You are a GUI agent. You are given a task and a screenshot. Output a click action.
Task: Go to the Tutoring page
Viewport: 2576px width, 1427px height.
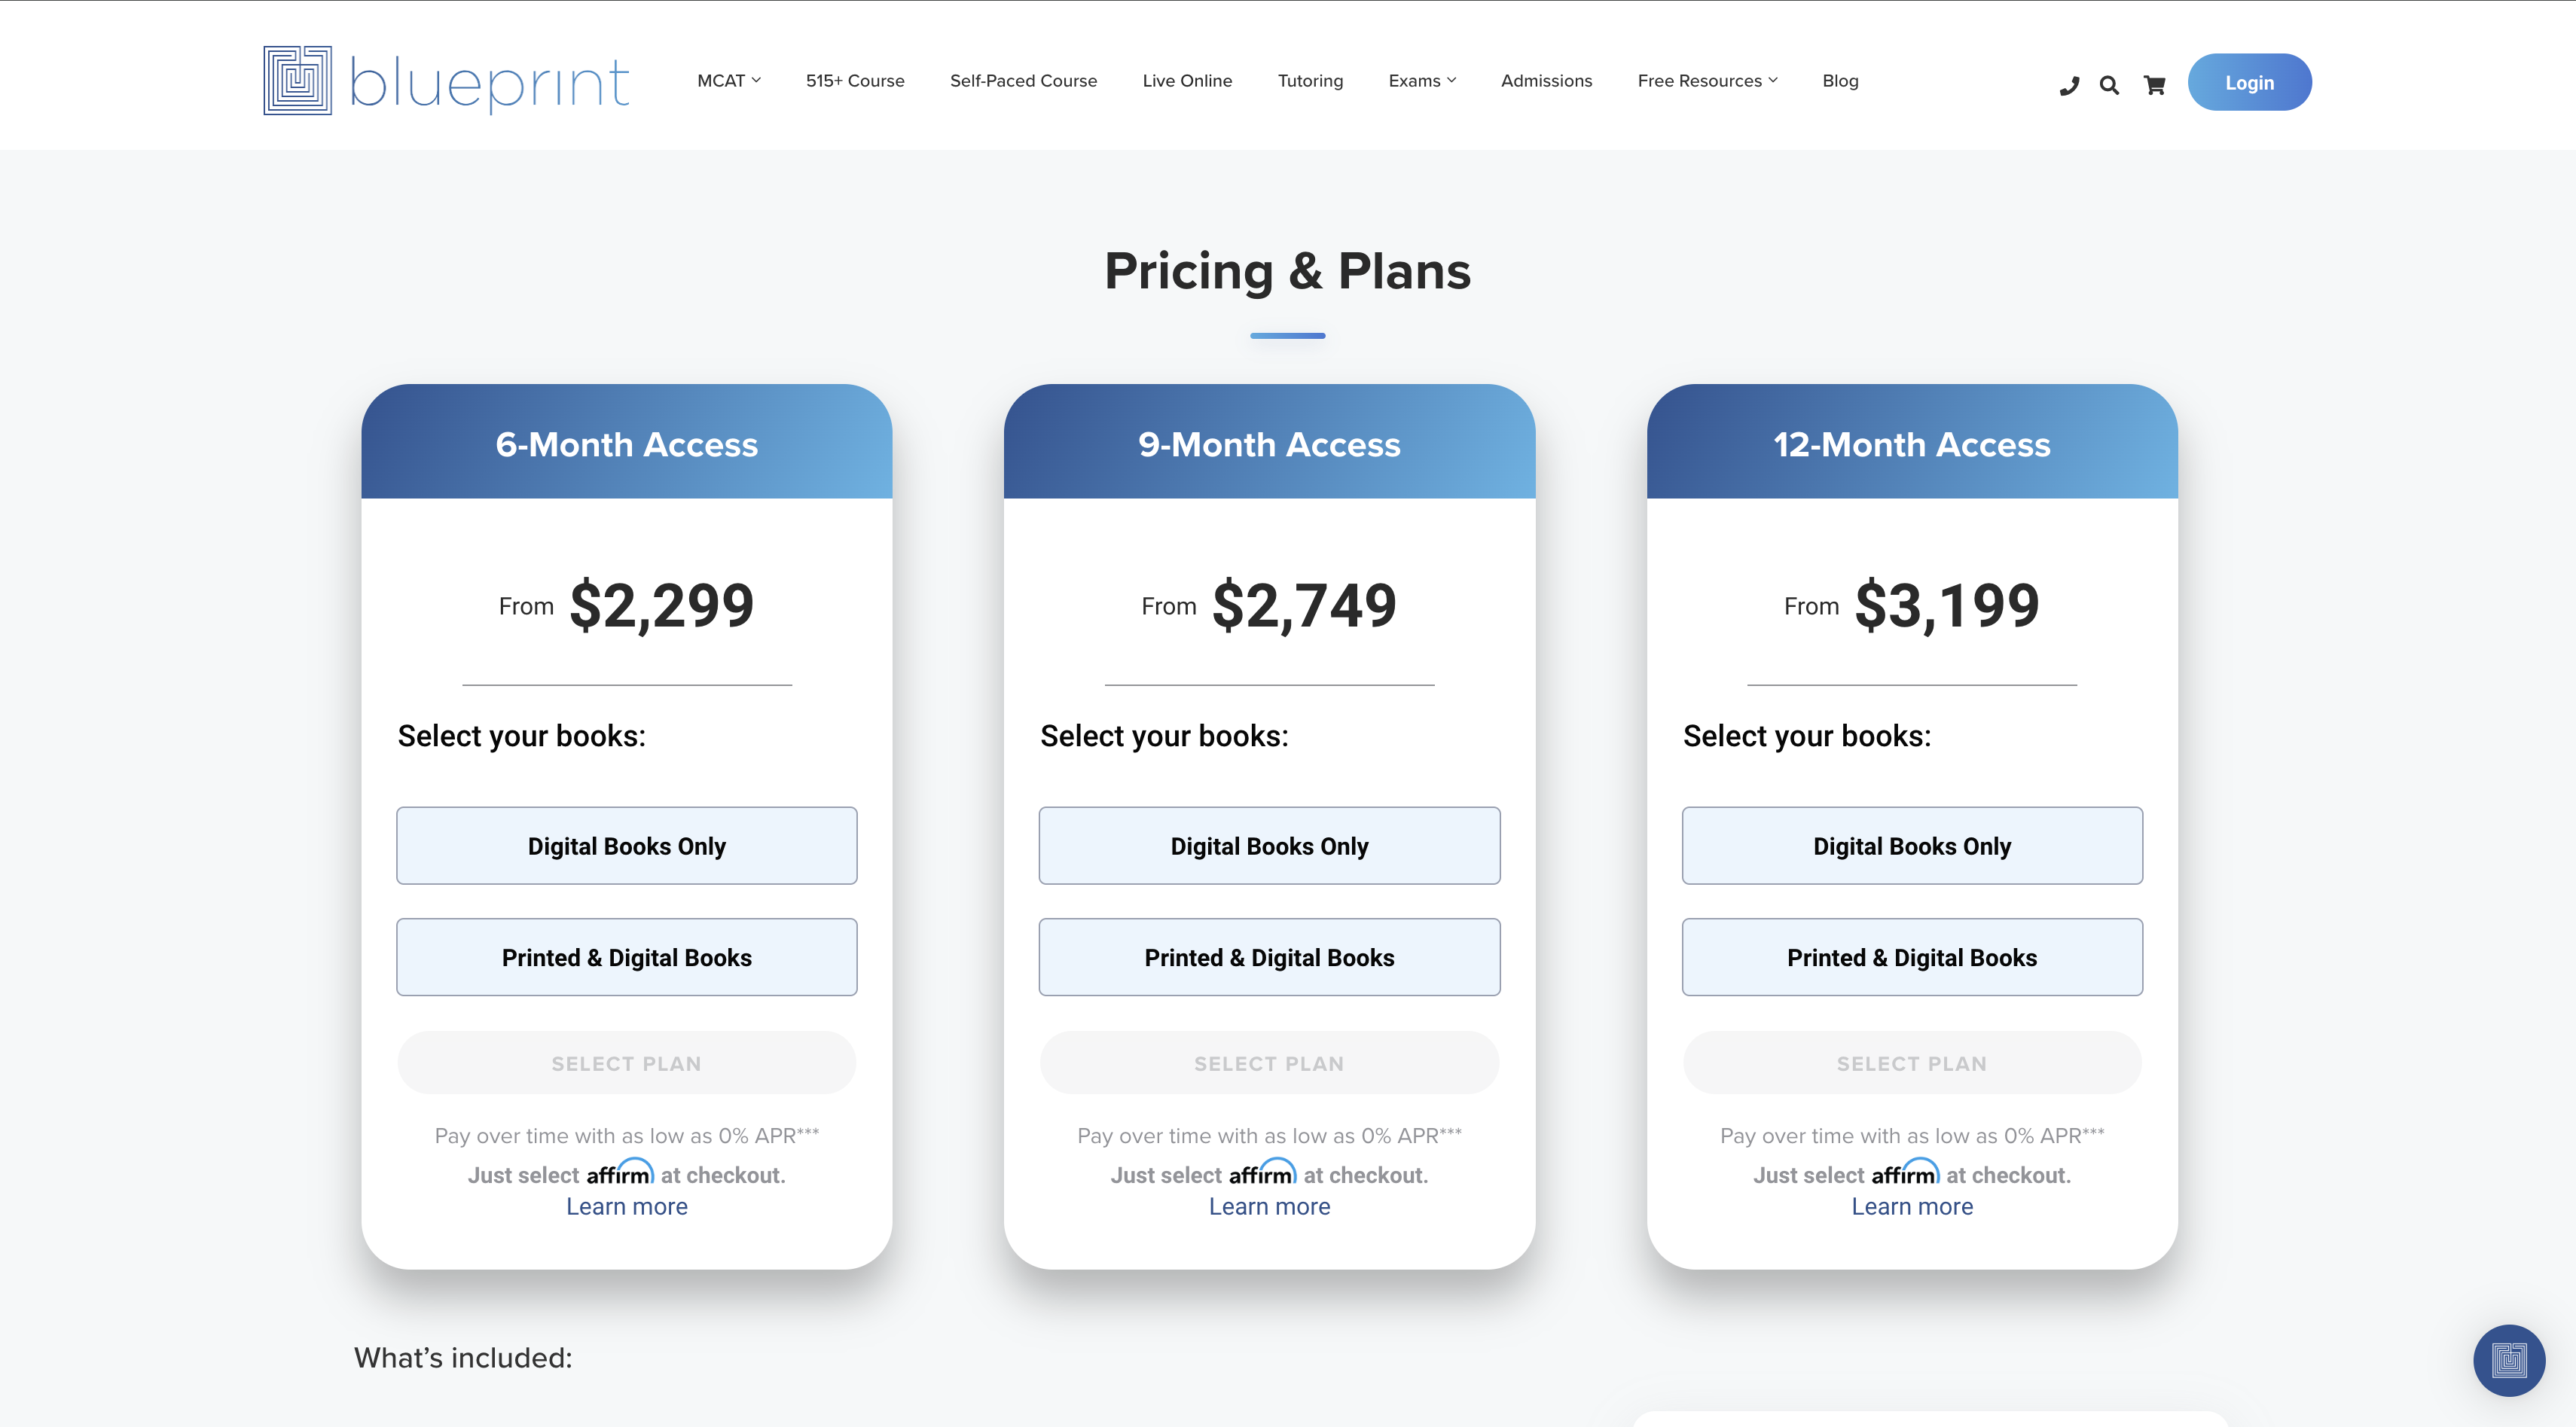(x=1310, y=81)
